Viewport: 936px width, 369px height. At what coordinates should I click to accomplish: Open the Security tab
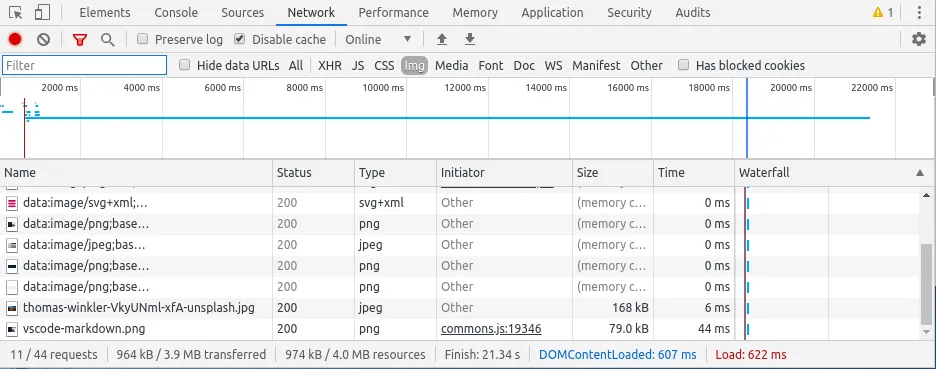pos(629,13)
